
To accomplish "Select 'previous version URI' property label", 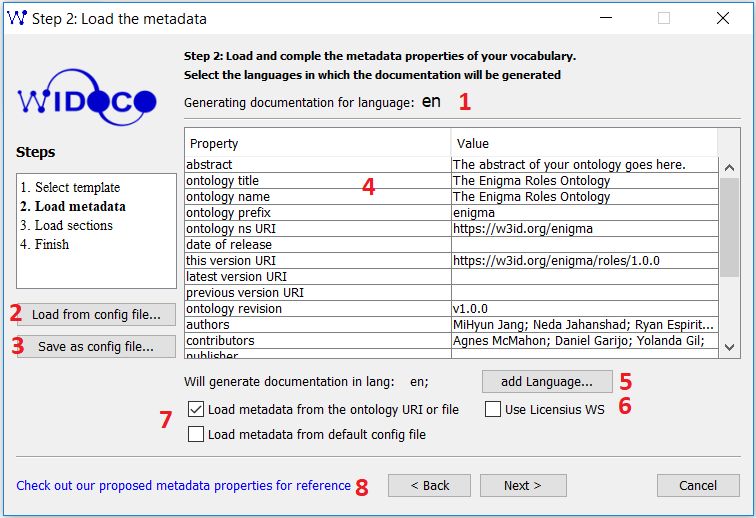I will coord(245,292).
